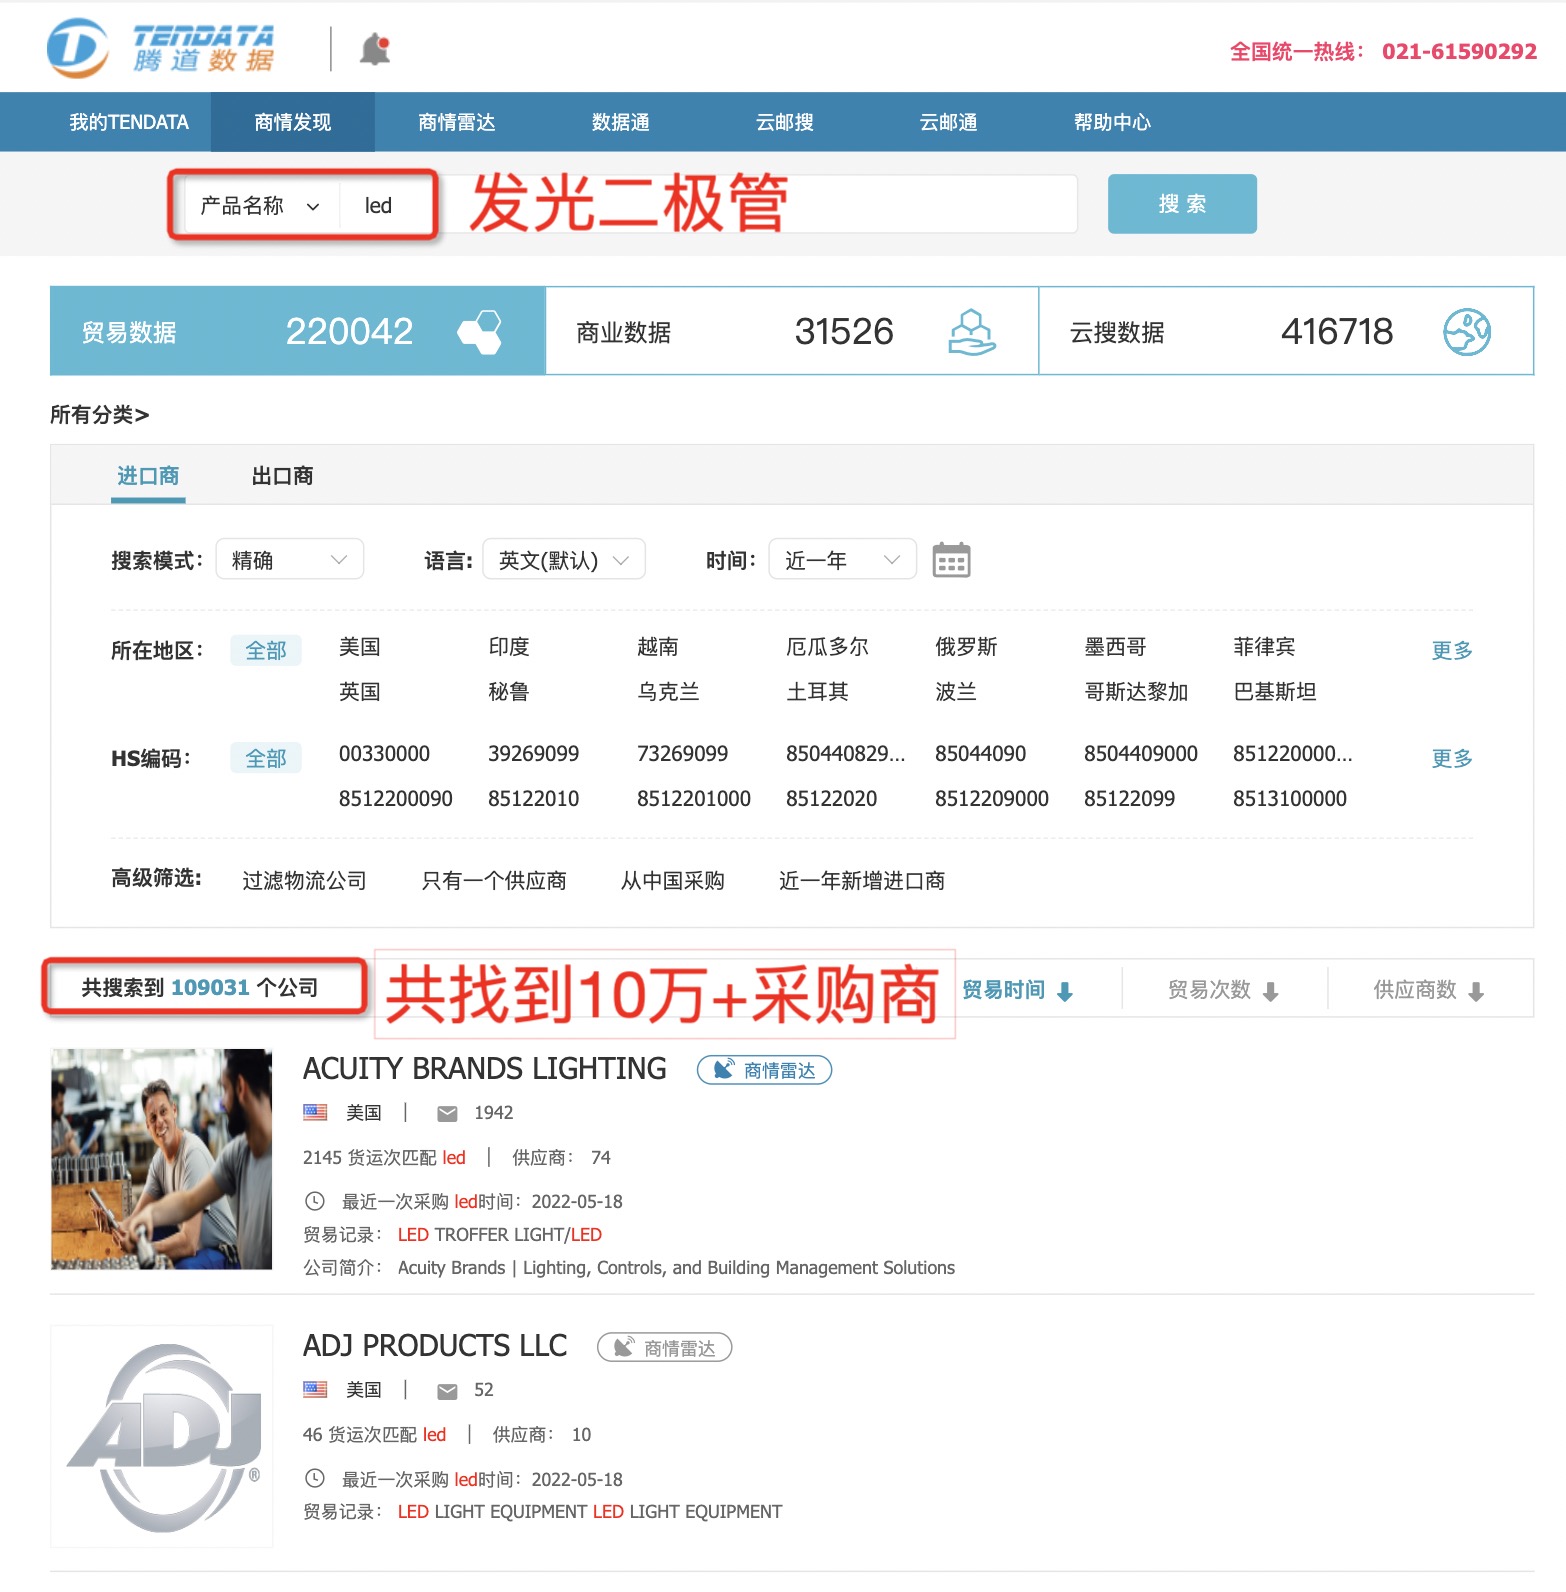Screen dimensions: 1566x1592
Task: Open the notification bell
Action: pyautogui.click(x=375, y=49)
